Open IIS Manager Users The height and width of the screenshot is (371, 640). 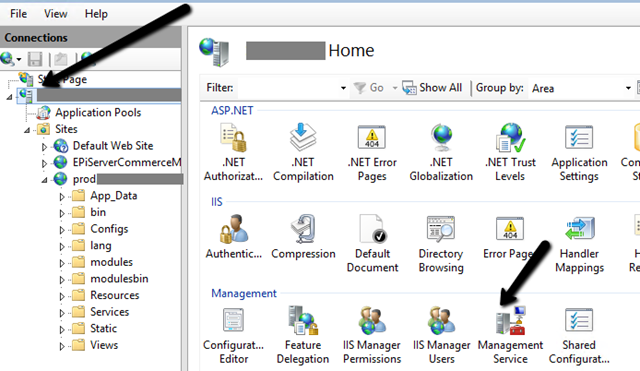[442, 335]
